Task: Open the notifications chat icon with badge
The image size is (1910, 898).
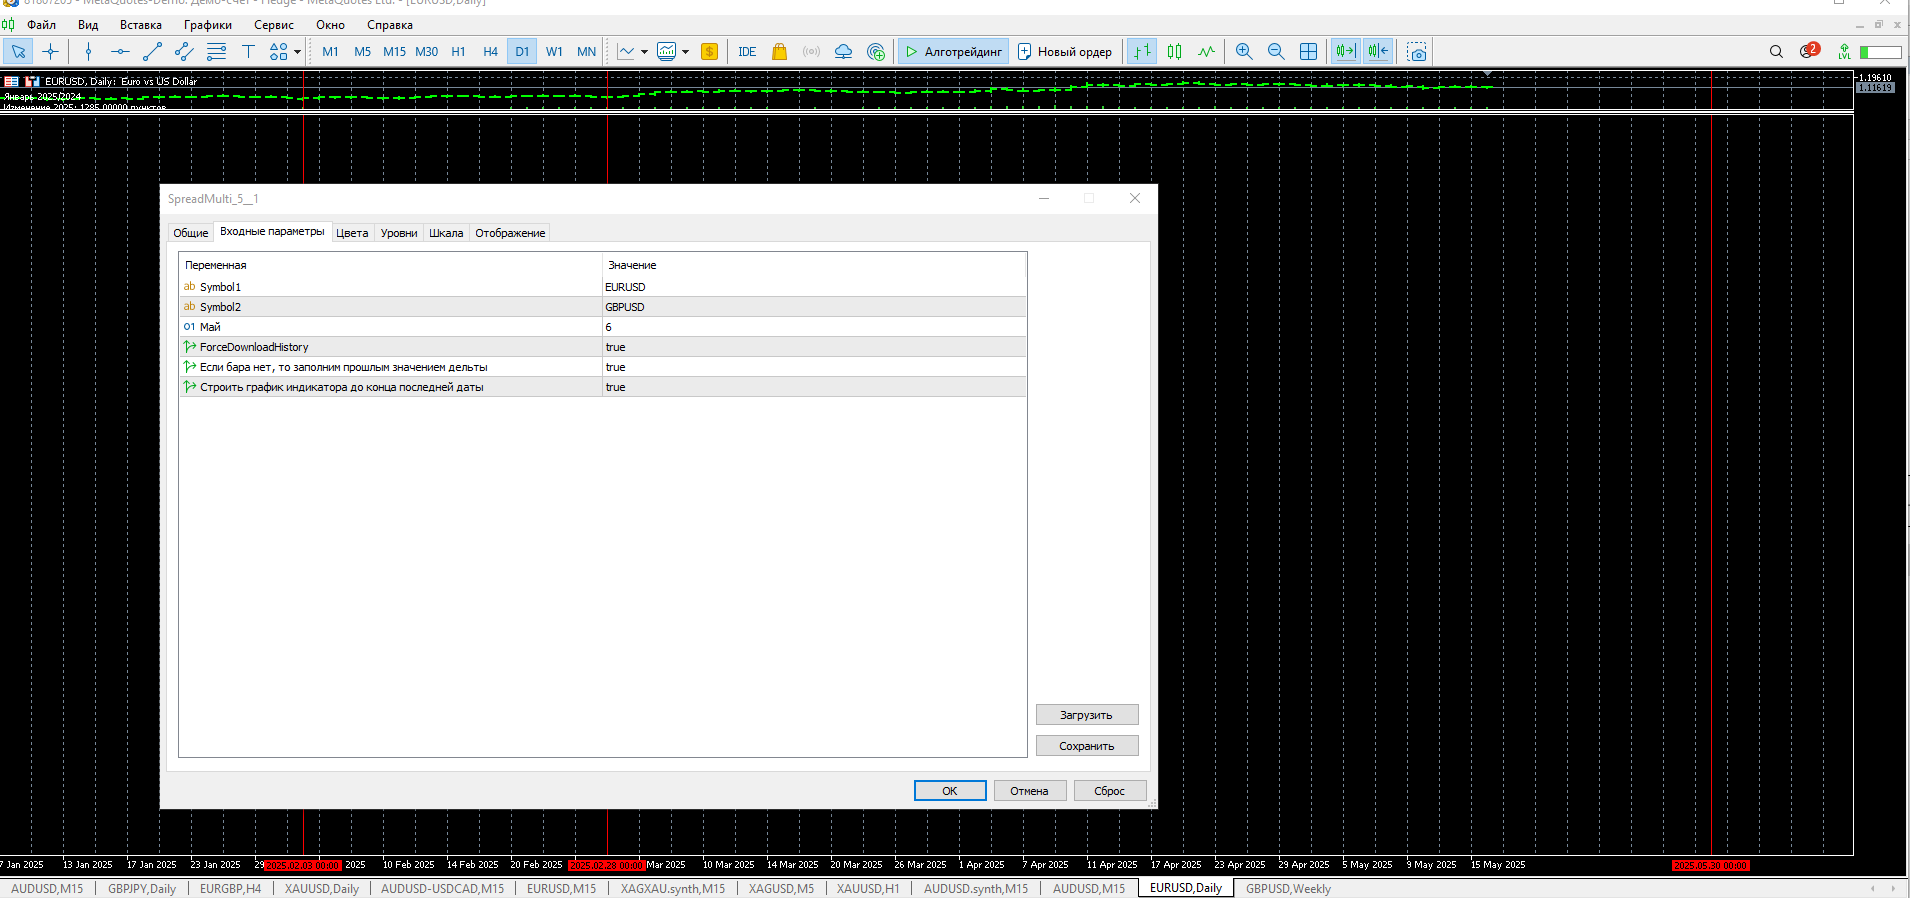Action: [1809, 51]
